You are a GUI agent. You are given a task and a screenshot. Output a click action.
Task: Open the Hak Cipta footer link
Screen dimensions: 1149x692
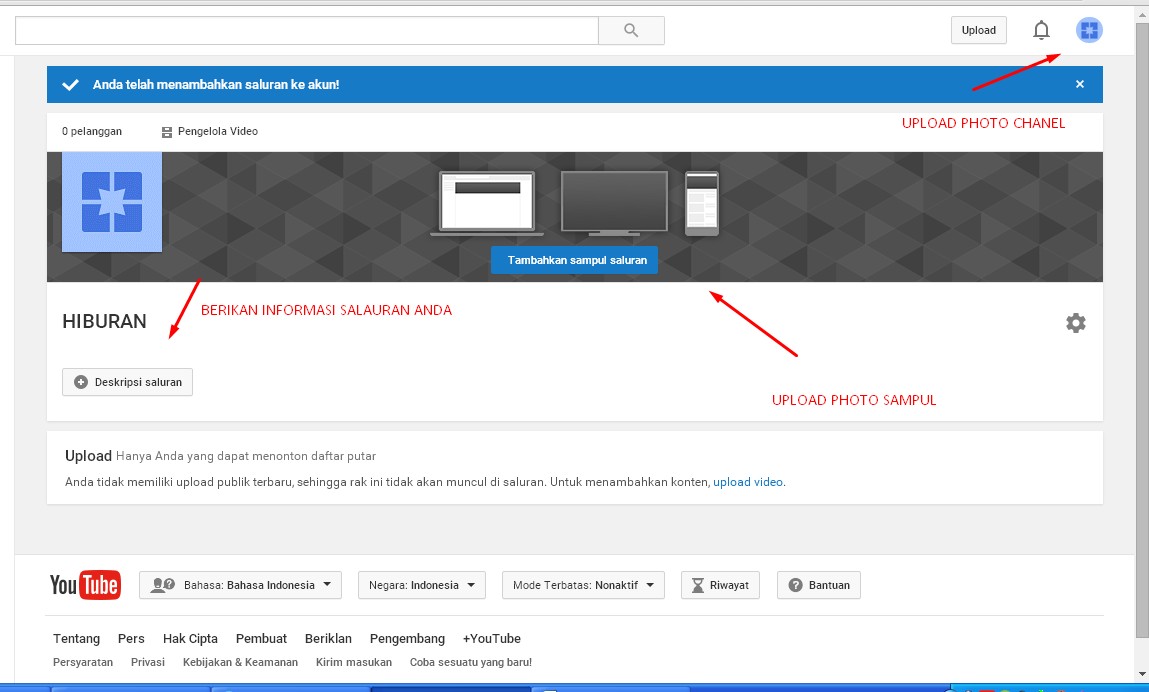[191, 638]
